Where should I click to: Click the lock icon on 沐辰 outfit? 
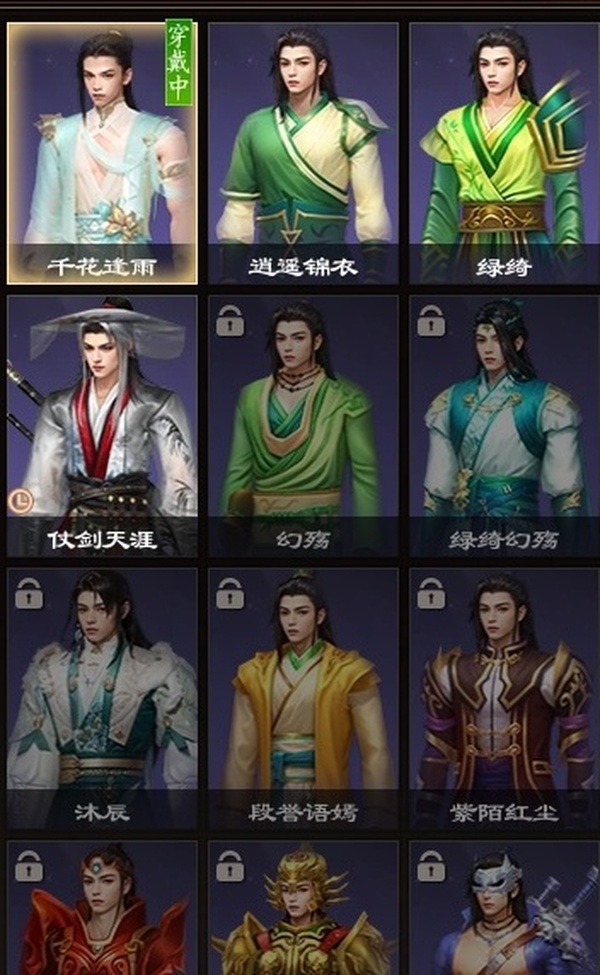coord(29,593)
